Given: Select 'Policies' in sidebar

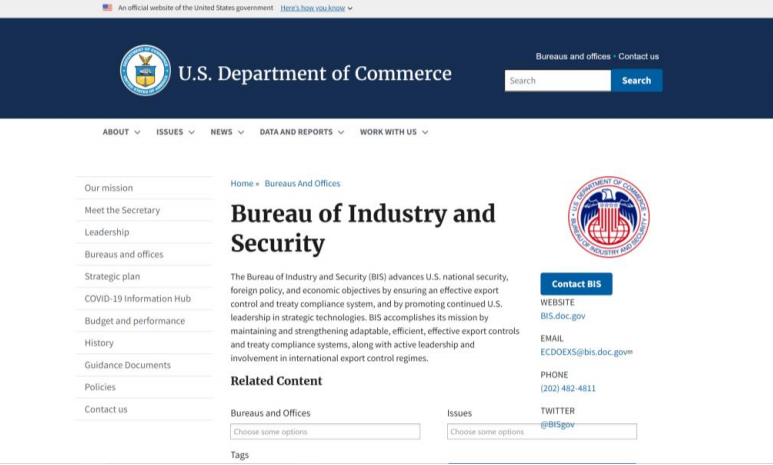Looking at the screenshot, I should [144, 387].
